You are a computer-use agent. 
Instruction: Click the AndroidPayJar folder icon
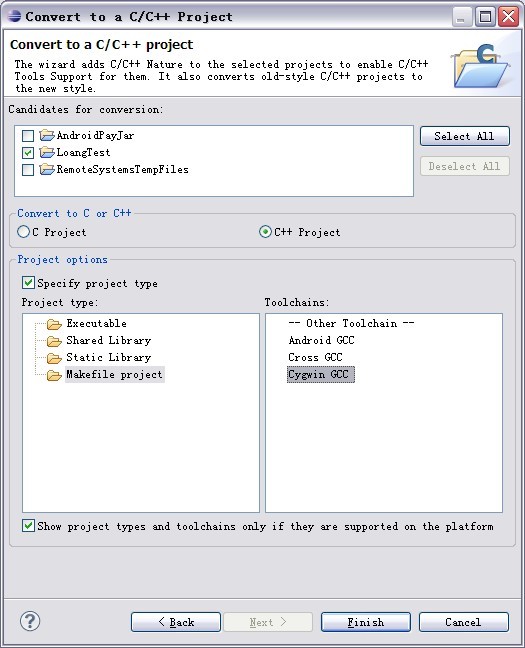point(47,135)
